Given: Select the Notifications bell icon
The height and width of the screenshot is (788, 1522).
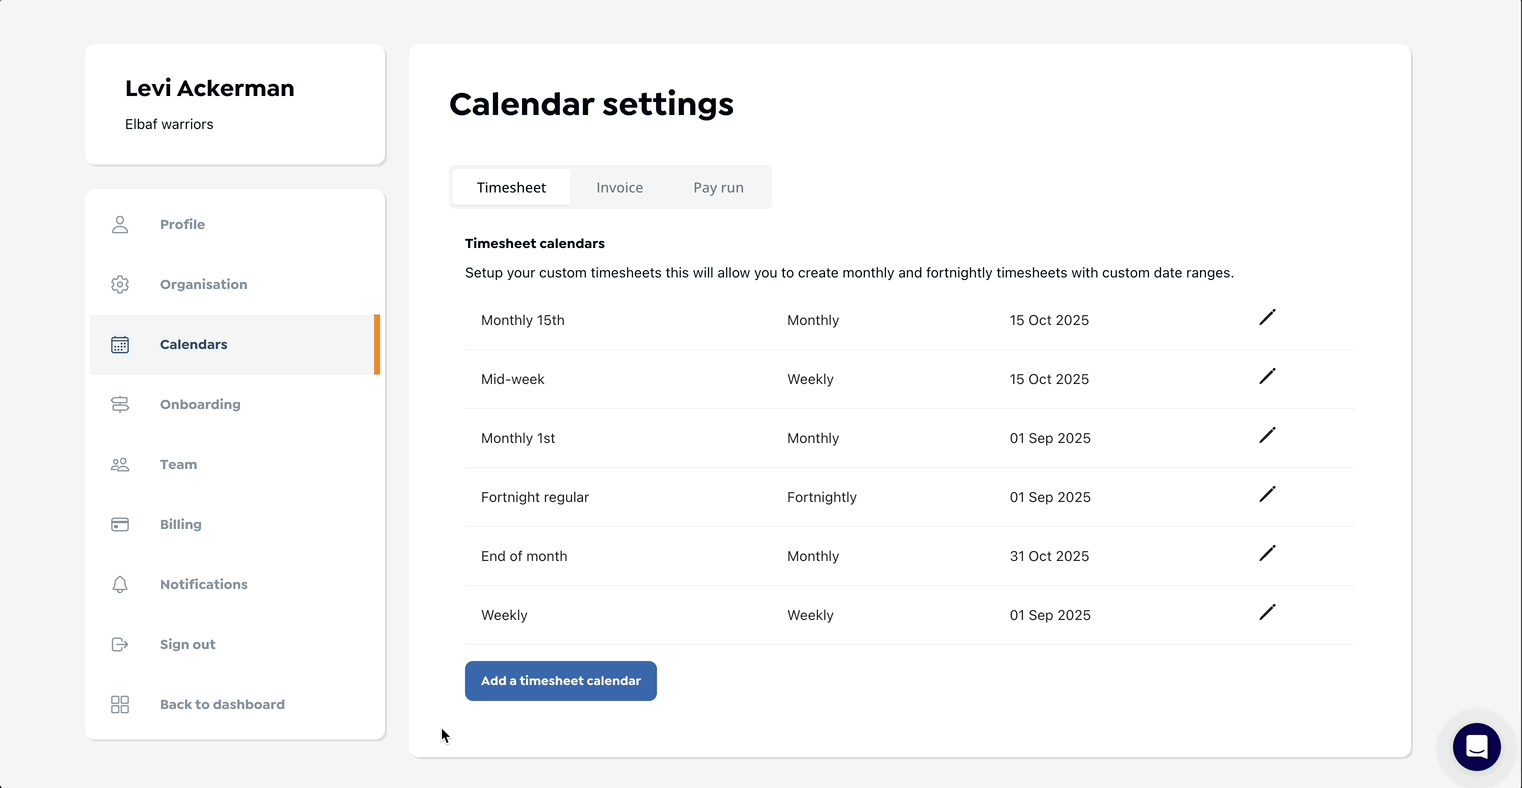Looking at the screenshot, I should coord(120,584).
